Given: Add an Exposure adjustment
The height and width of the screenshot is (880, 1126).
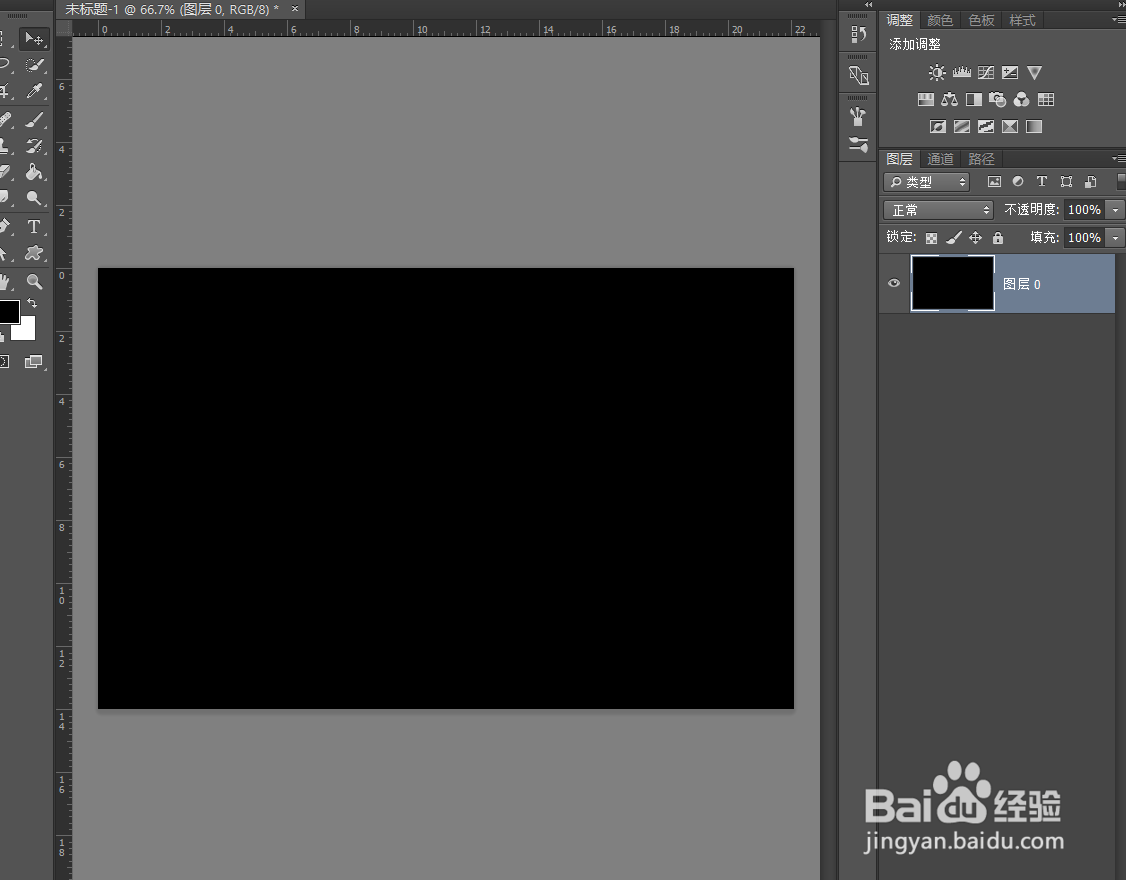Looking at the screenshot, I should coord(1010,73).
